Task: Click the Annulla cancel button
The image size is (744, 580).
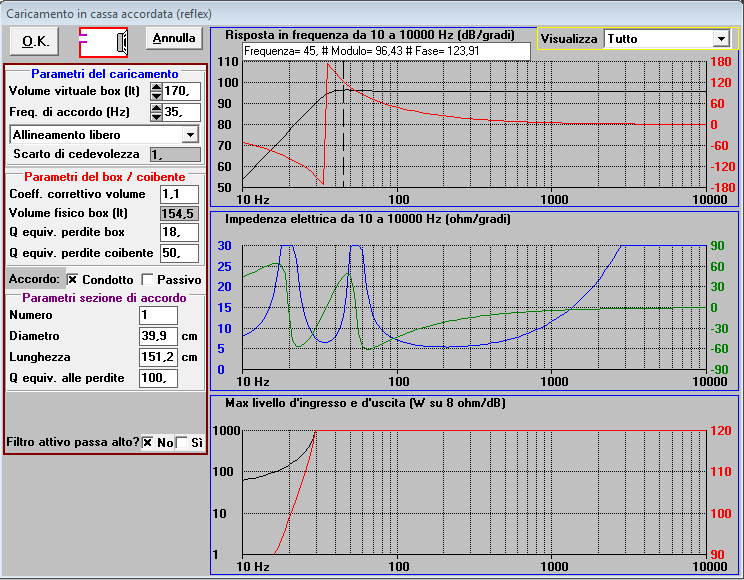Action: (x=174, y=38)
